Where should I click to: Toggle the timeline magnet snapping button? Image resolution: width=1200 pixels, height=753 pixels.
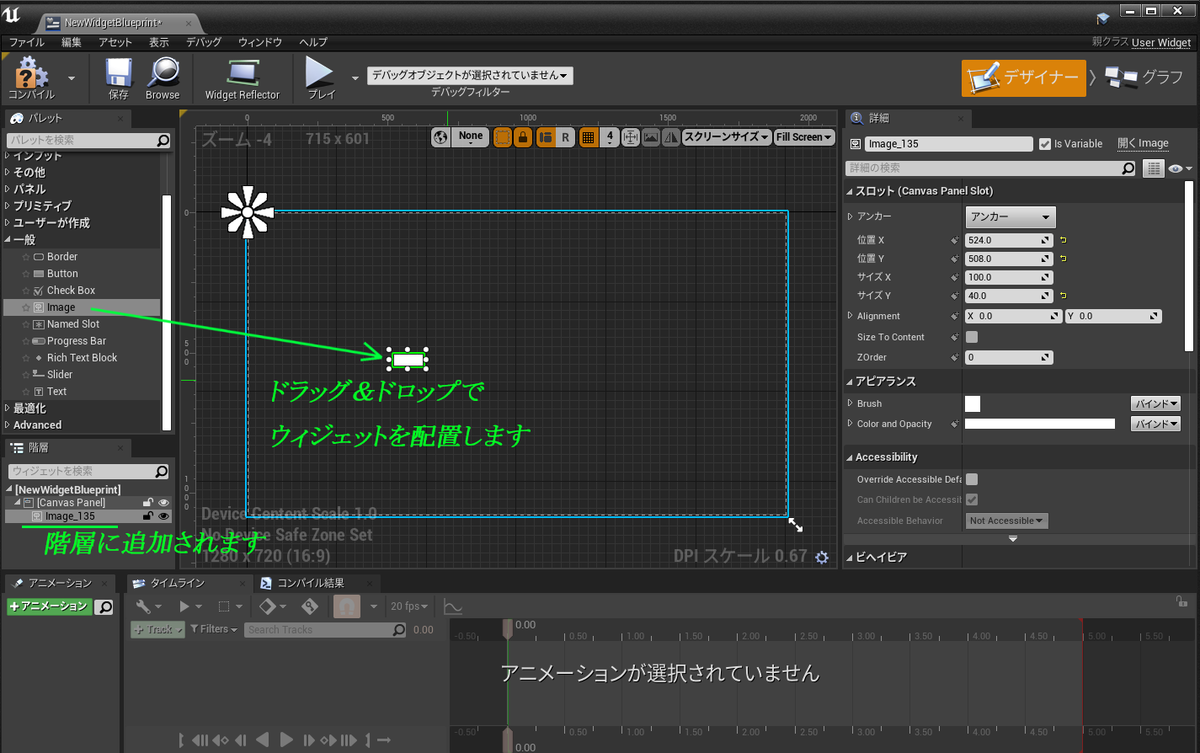[347, 606]
